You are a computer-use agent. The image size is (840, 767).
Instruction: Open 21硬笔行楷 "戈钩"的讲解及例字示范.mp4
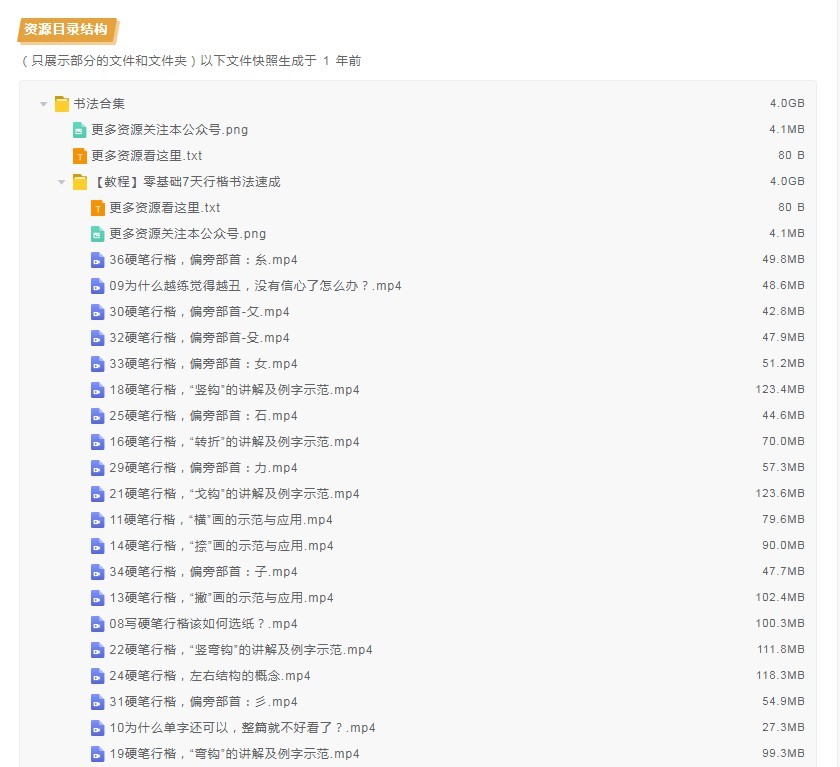click(x=234, y=494)
